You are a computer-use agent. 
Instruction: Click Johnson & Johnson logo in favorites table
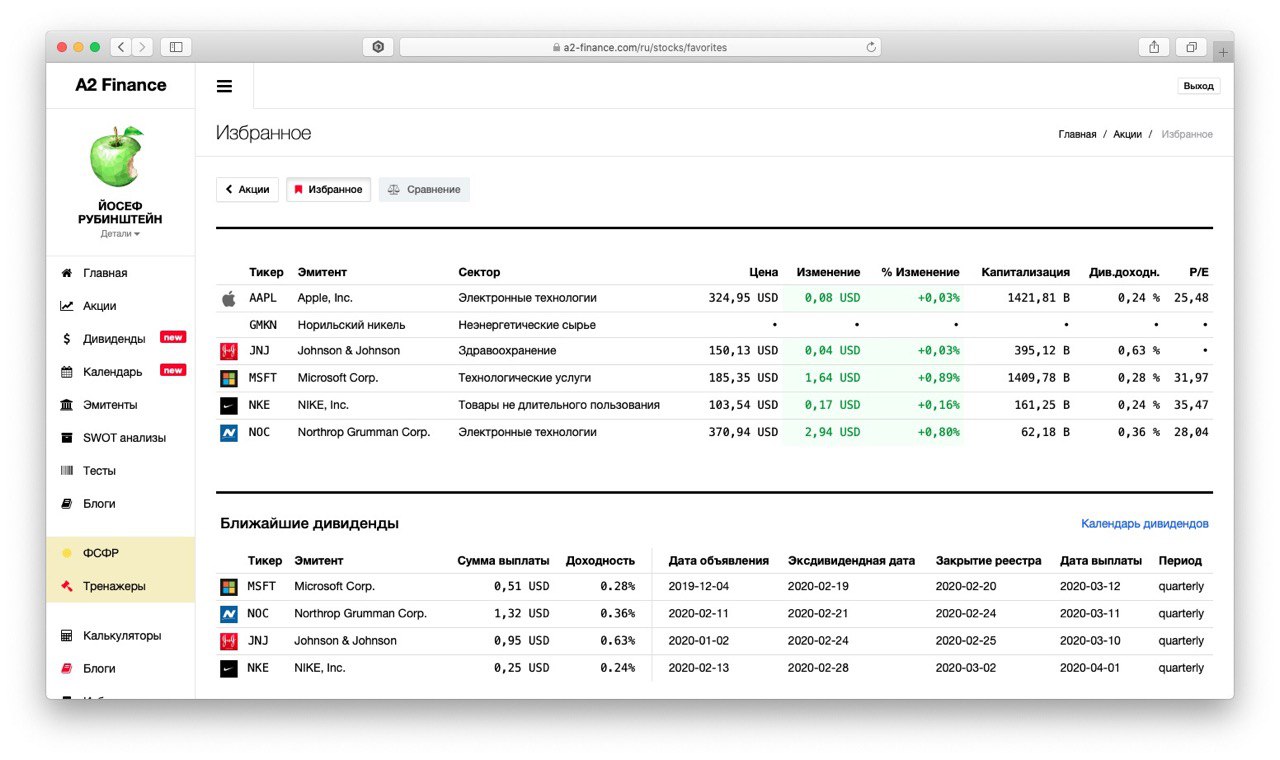[228, 351]
